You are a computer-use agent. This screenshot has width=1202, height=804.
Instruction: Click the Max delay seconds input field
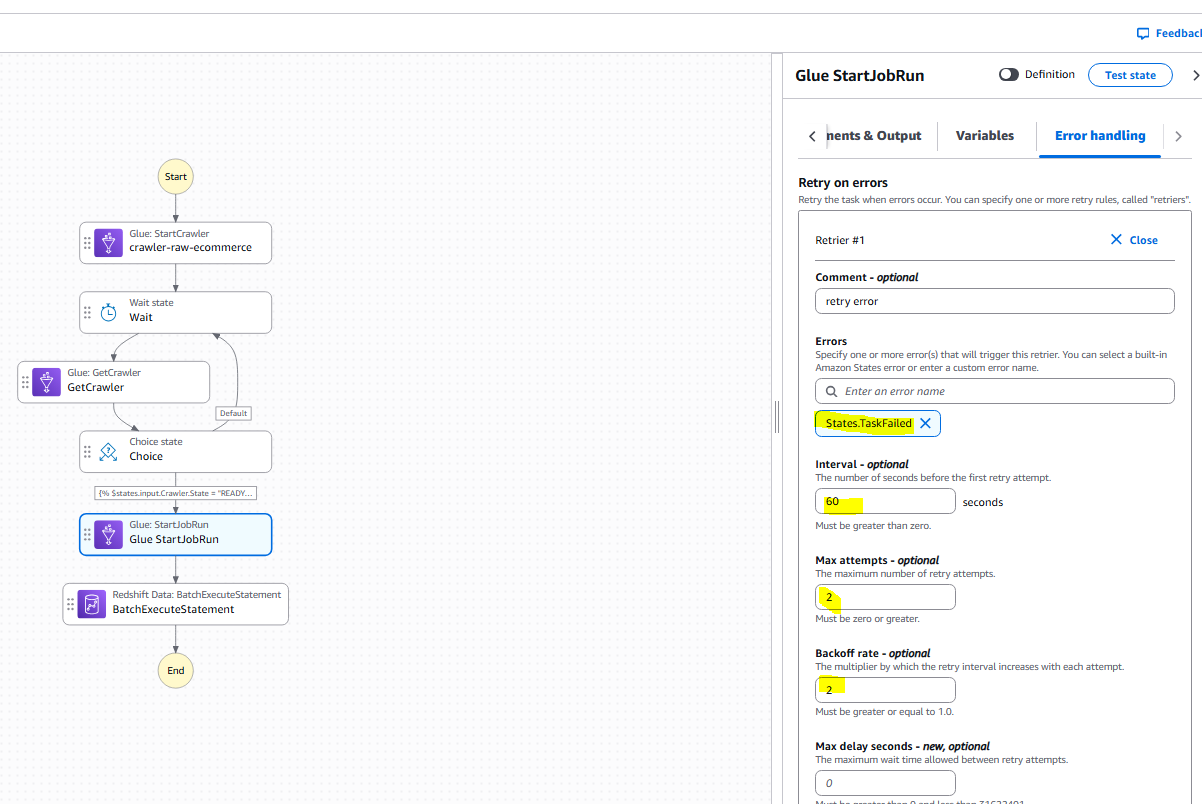[885, 783]
